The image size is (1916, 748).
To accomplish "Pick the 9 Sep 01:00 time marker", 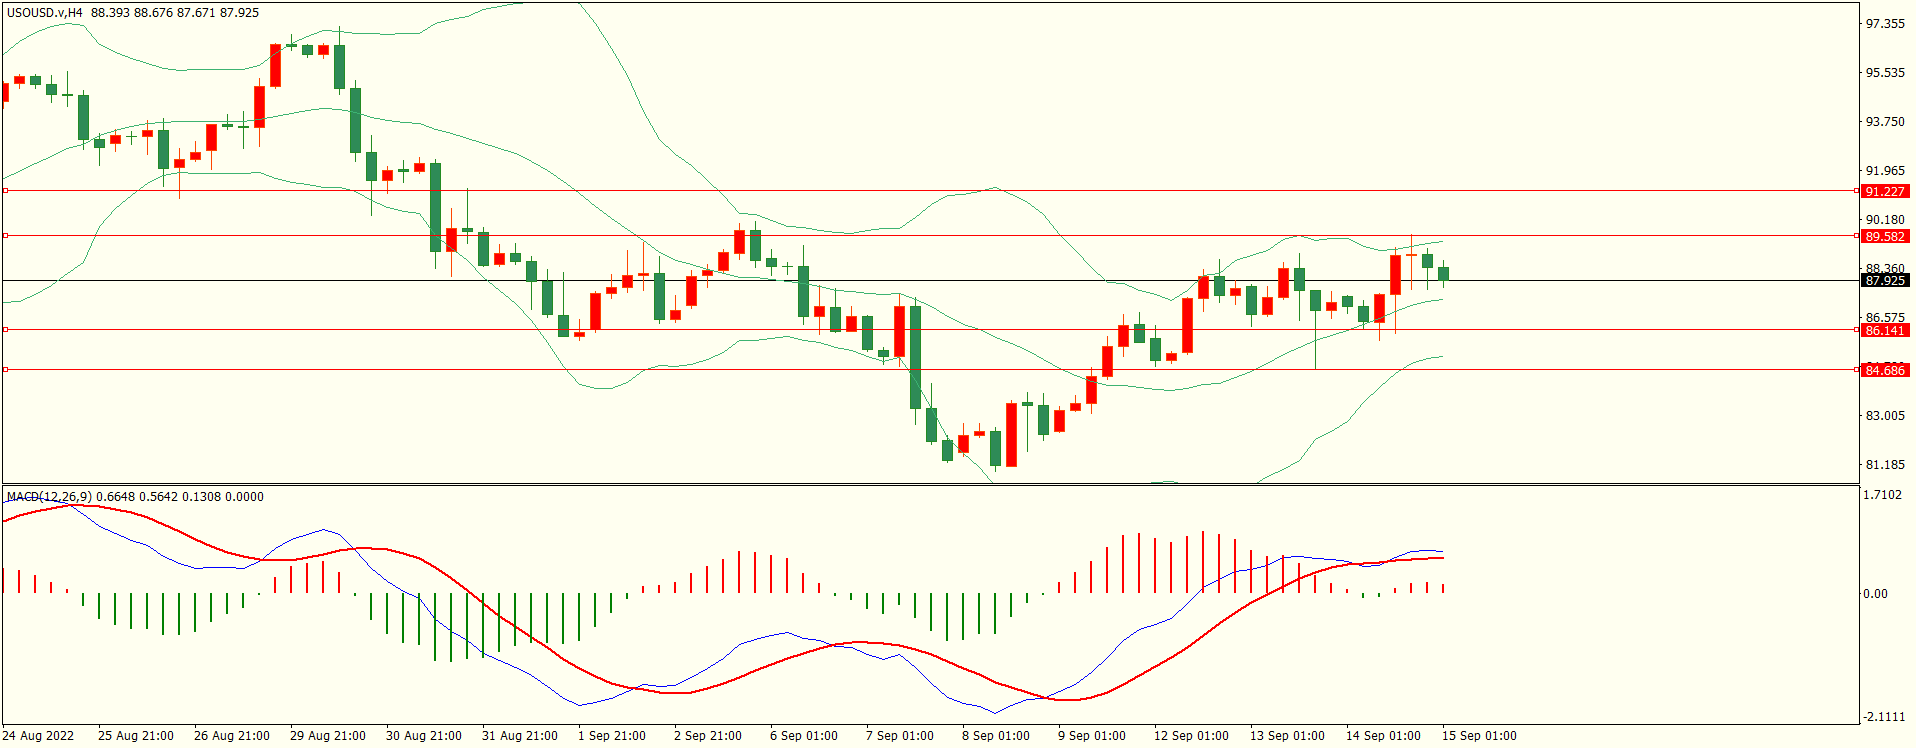I will tap(1092, 736).
